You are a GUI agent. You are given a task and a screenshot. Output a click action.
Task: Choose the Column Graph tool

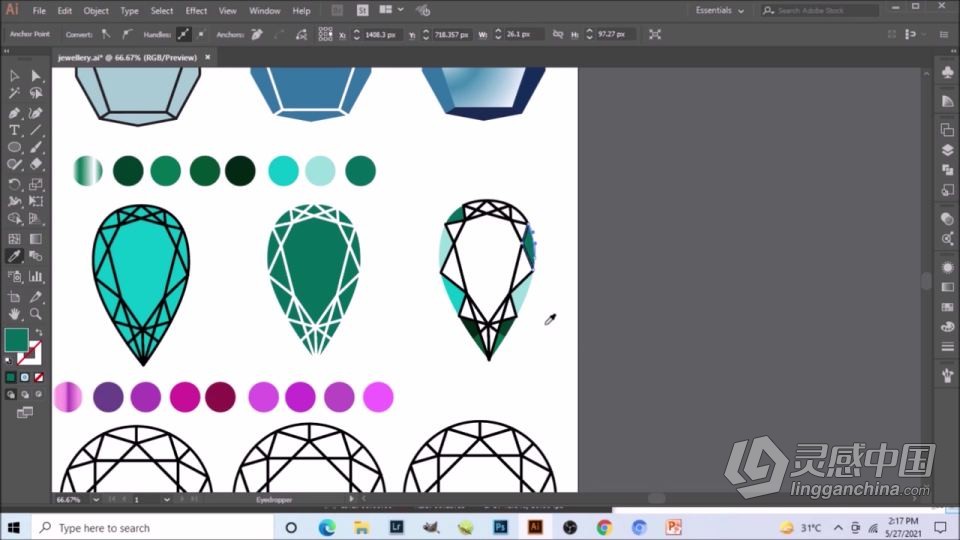36,277
